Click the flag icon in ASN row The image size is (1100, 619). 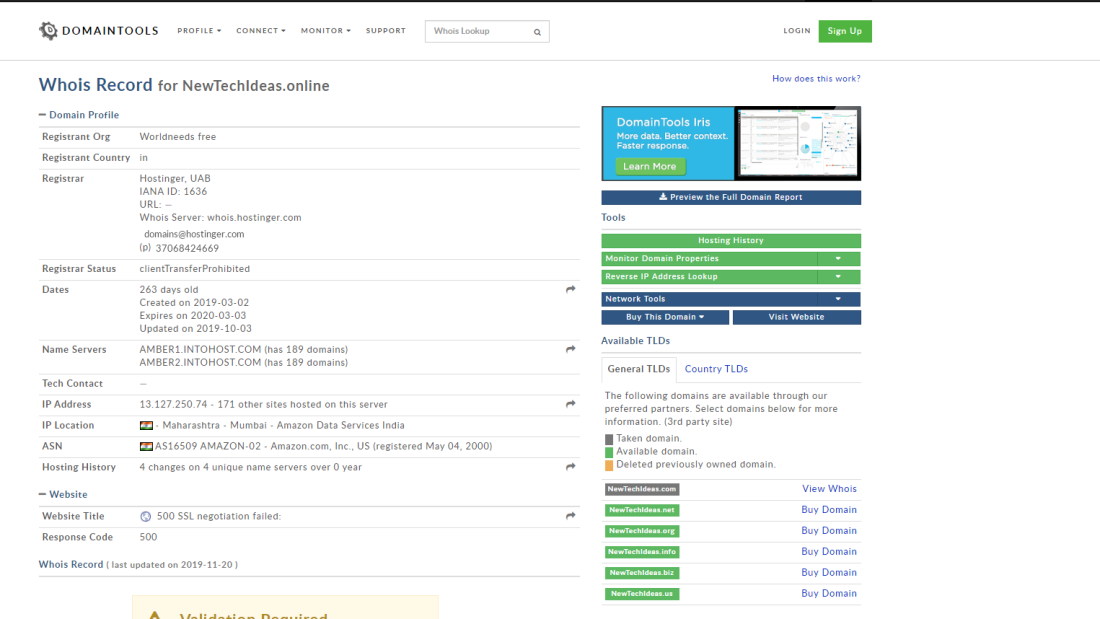[146, 446]
